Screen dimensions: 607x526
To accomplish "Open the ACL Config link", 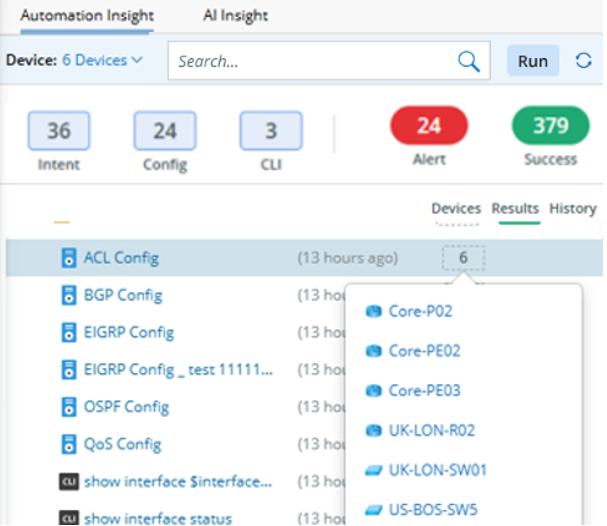I will click(x=122, y=258).
